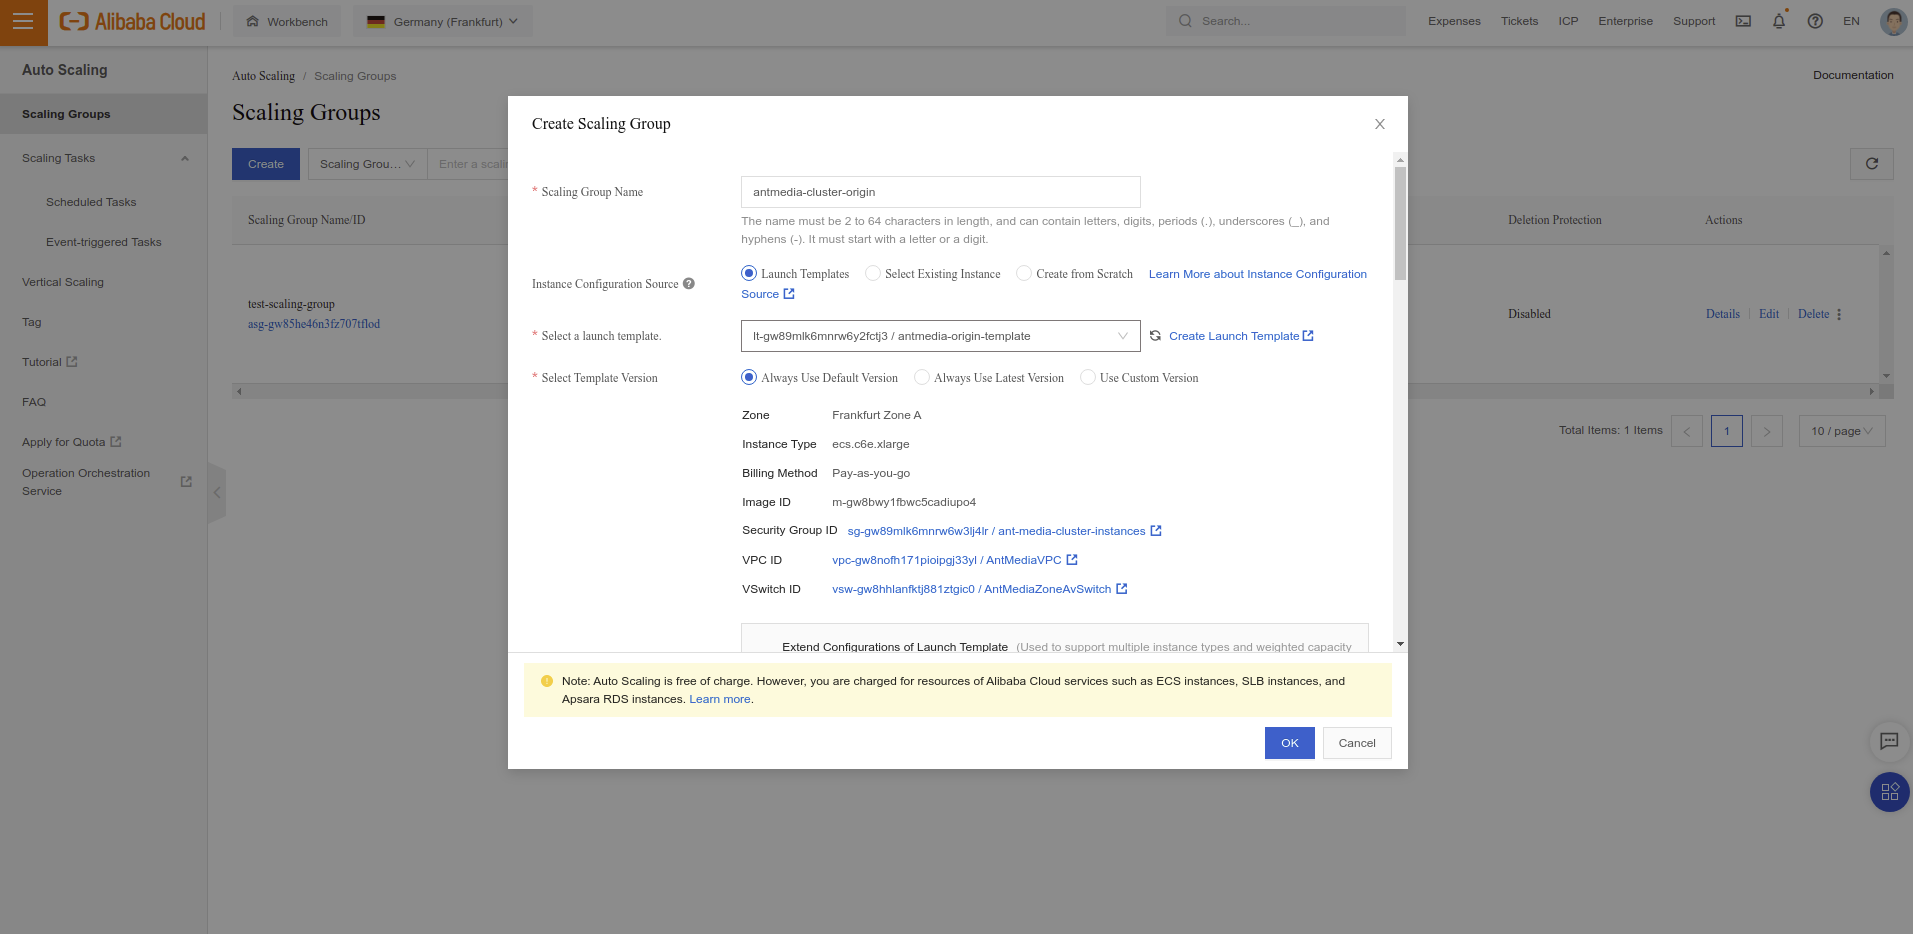Image resolution: width=1913 pixels, height=934 pixels.
Task: Confirm dialog with OK button
Action: pos(1289,743)
